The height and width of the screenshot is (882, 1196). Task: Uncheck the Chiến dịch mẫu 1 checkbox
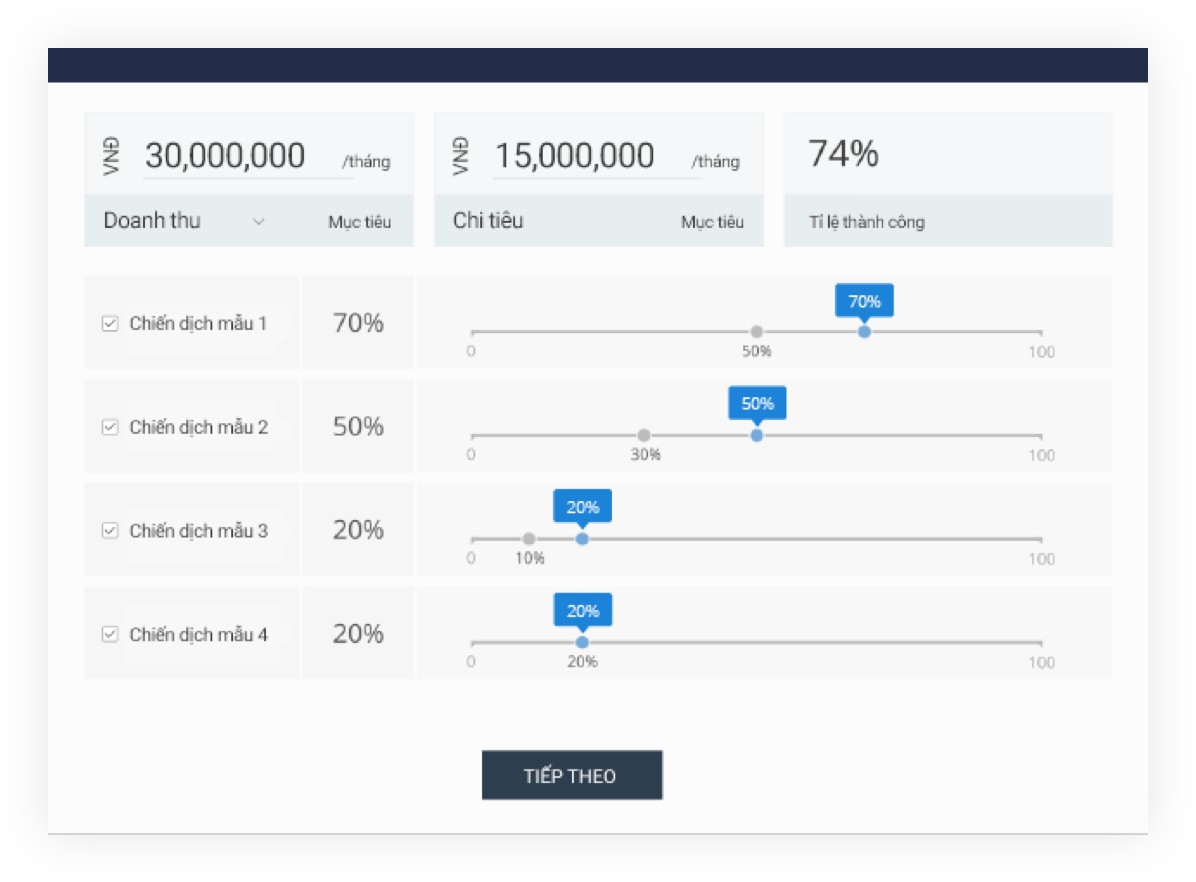110,324
